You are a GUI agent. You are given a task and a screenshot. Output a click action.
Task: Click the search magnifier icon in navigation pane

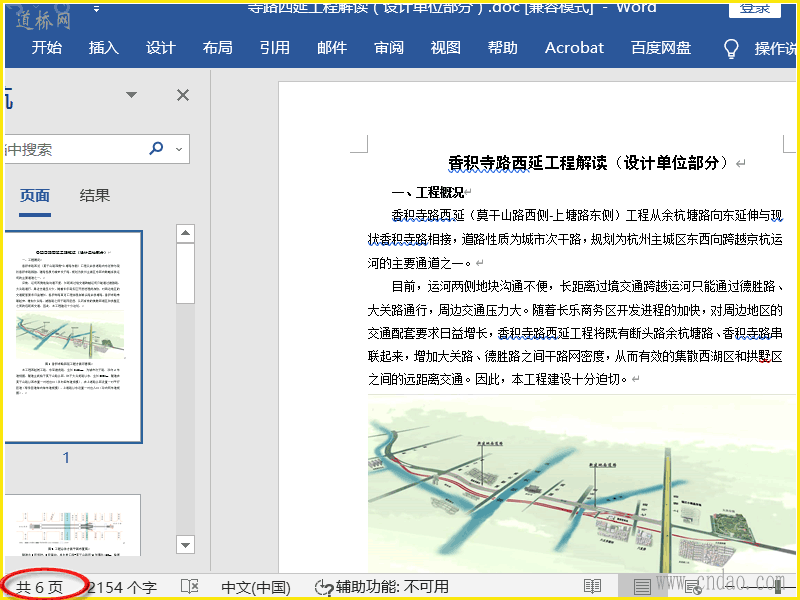[x=156, y=149]
